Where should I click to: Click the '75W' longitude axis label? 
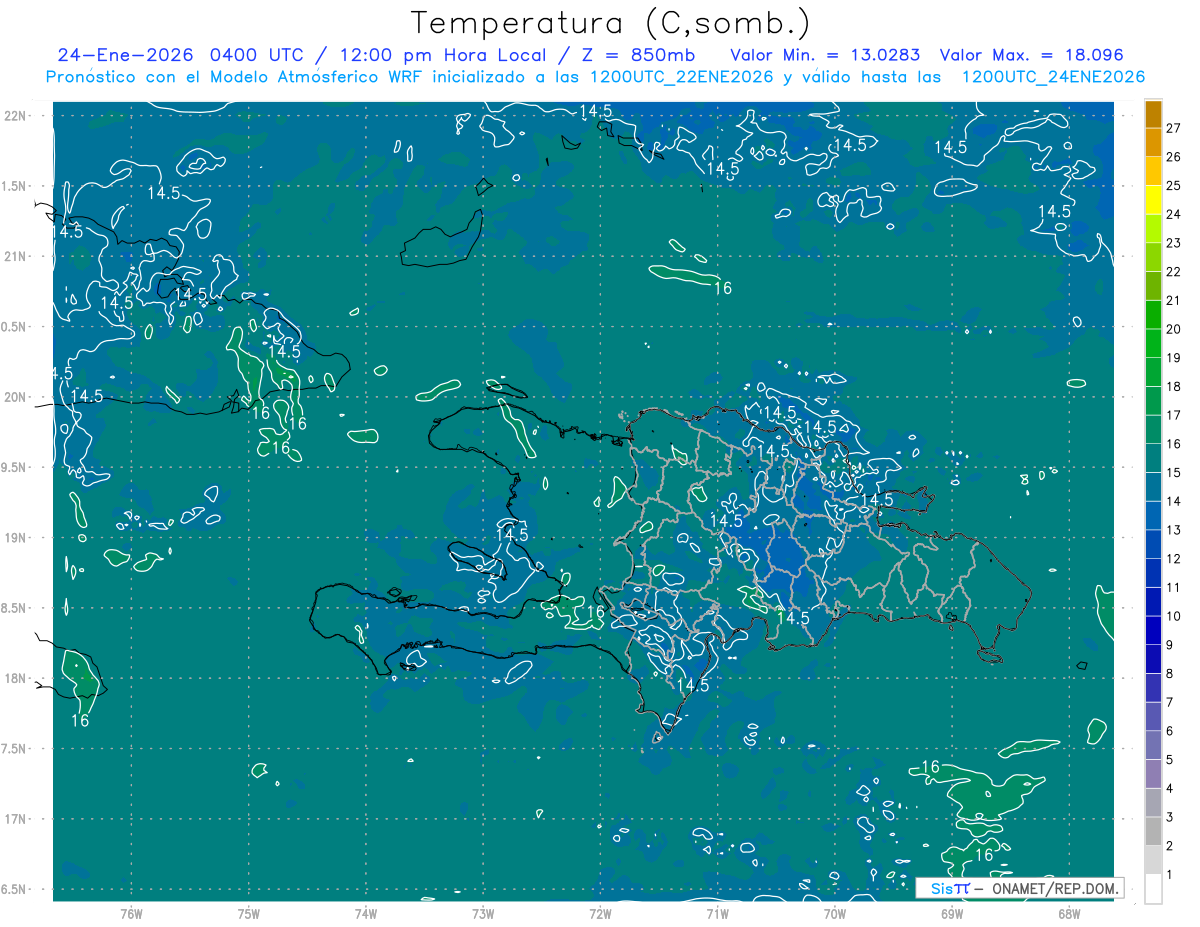[x=248, y=914]
